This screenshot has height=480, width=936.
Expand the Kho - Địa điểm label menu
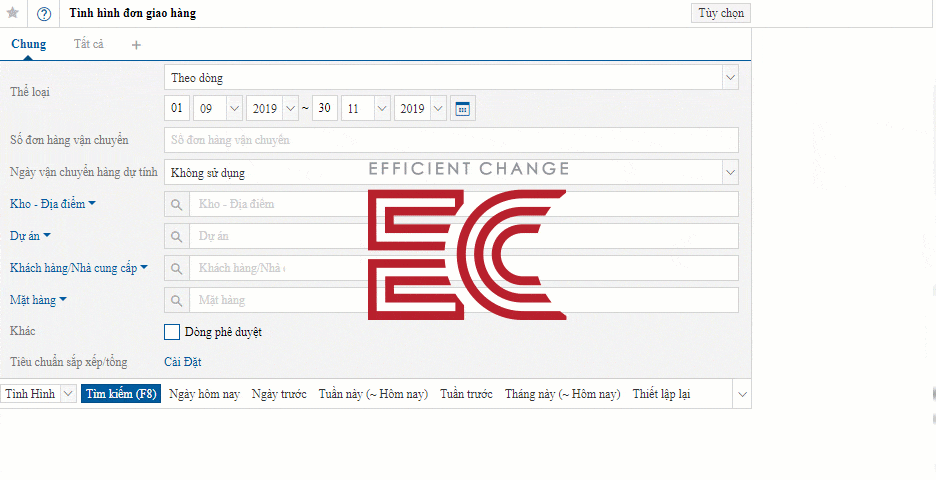[92, 204]
